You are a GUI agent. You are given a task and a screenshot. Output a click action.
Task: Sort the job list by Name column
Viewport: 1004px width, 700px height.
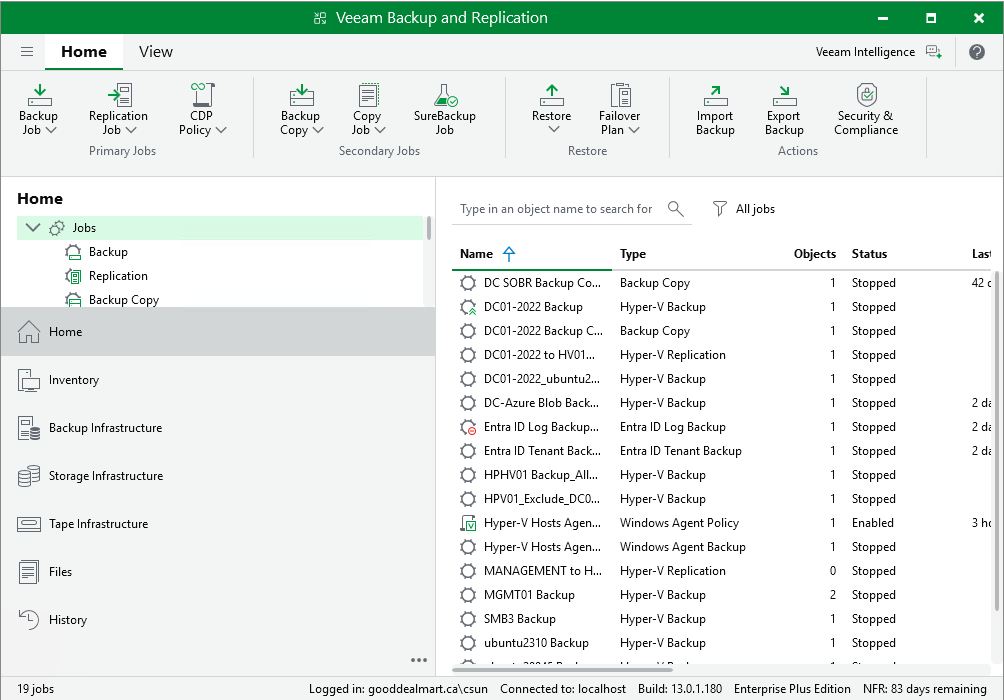click(477, 254)
